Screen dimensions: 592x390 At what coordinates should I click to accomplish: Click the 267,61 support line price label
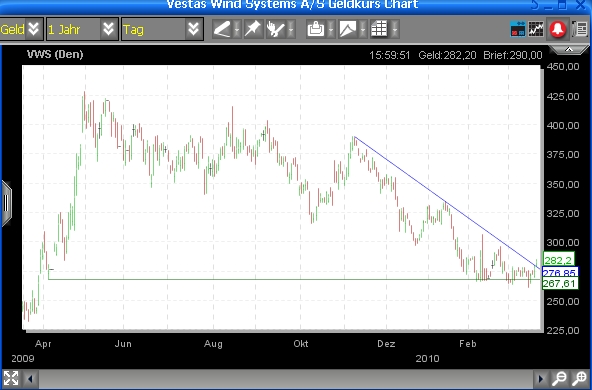click(x=560, y=284)
